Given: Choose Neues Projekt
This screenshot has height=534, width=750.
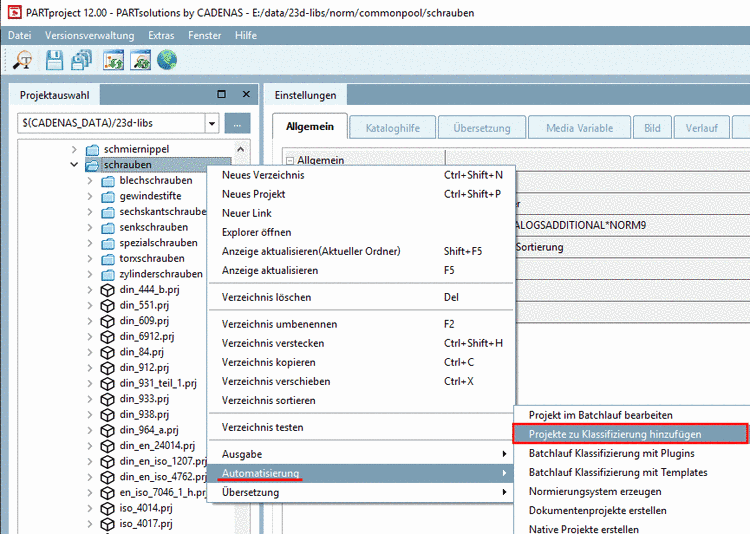Looking at the screenshot, I should pos(362,194).
